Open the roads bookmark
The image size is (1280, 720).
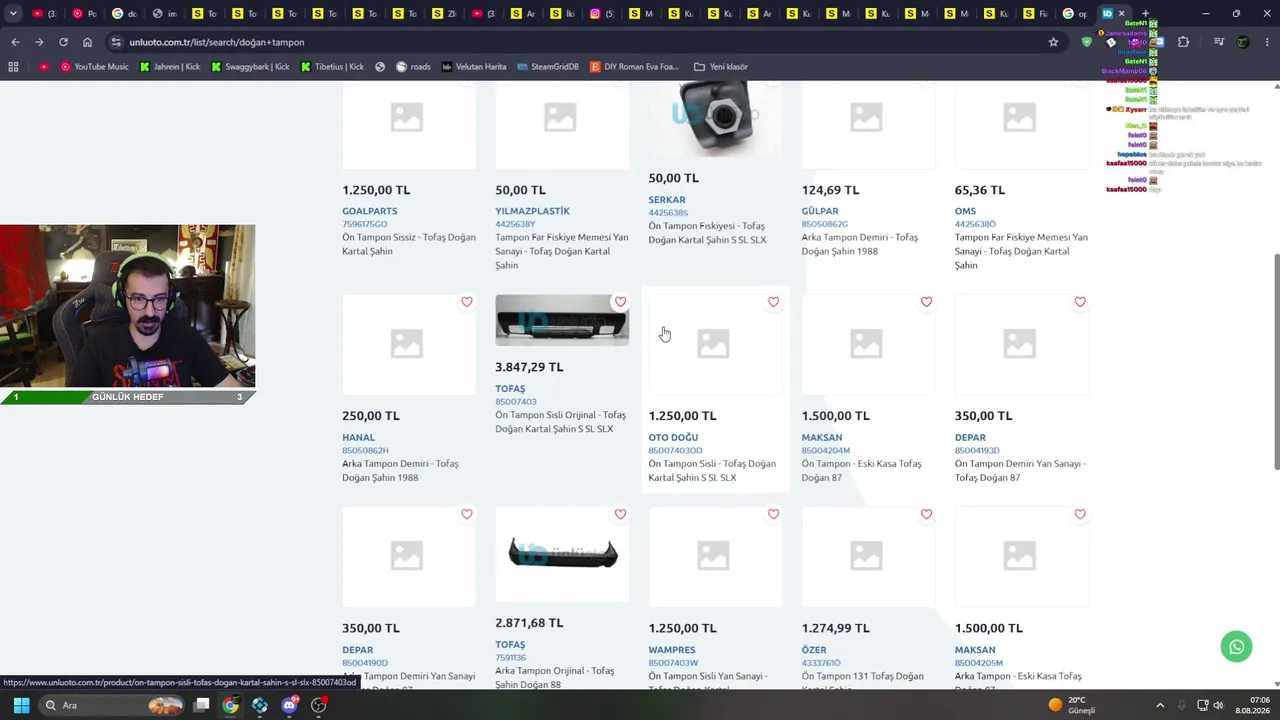coord(413,67)
